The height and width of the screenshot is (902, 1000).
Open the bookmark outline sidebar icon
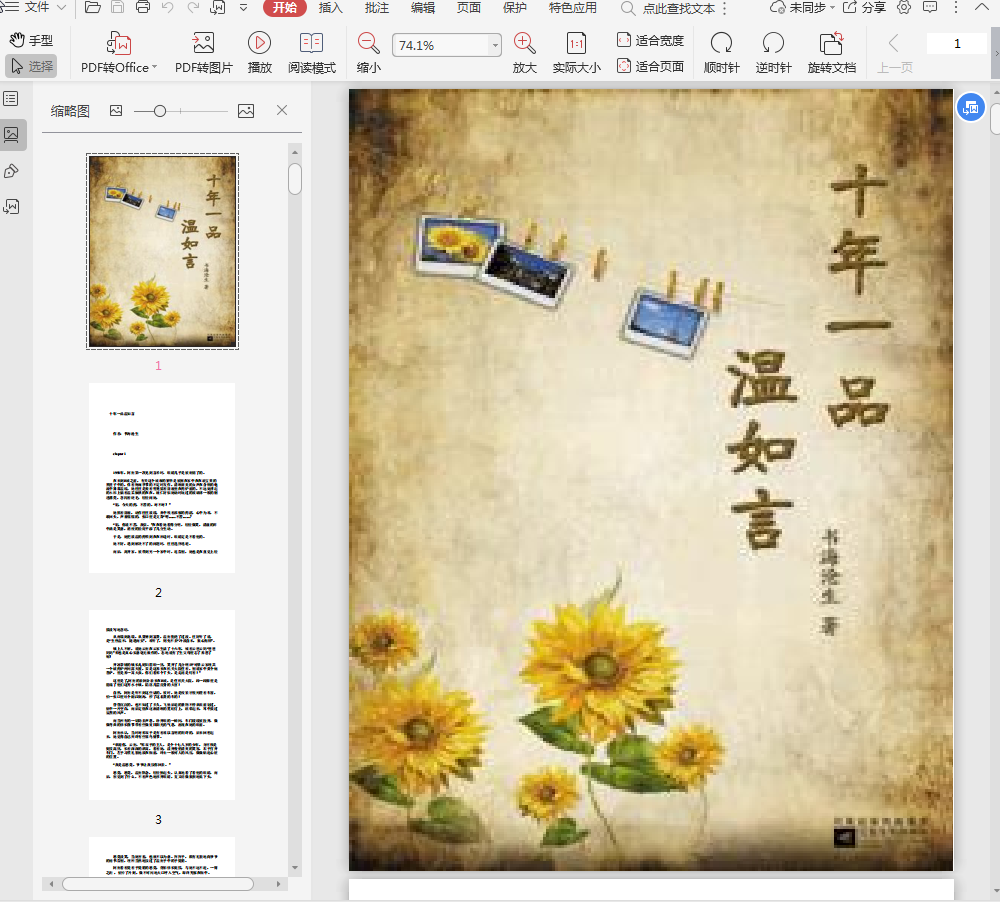click(11, 98)
